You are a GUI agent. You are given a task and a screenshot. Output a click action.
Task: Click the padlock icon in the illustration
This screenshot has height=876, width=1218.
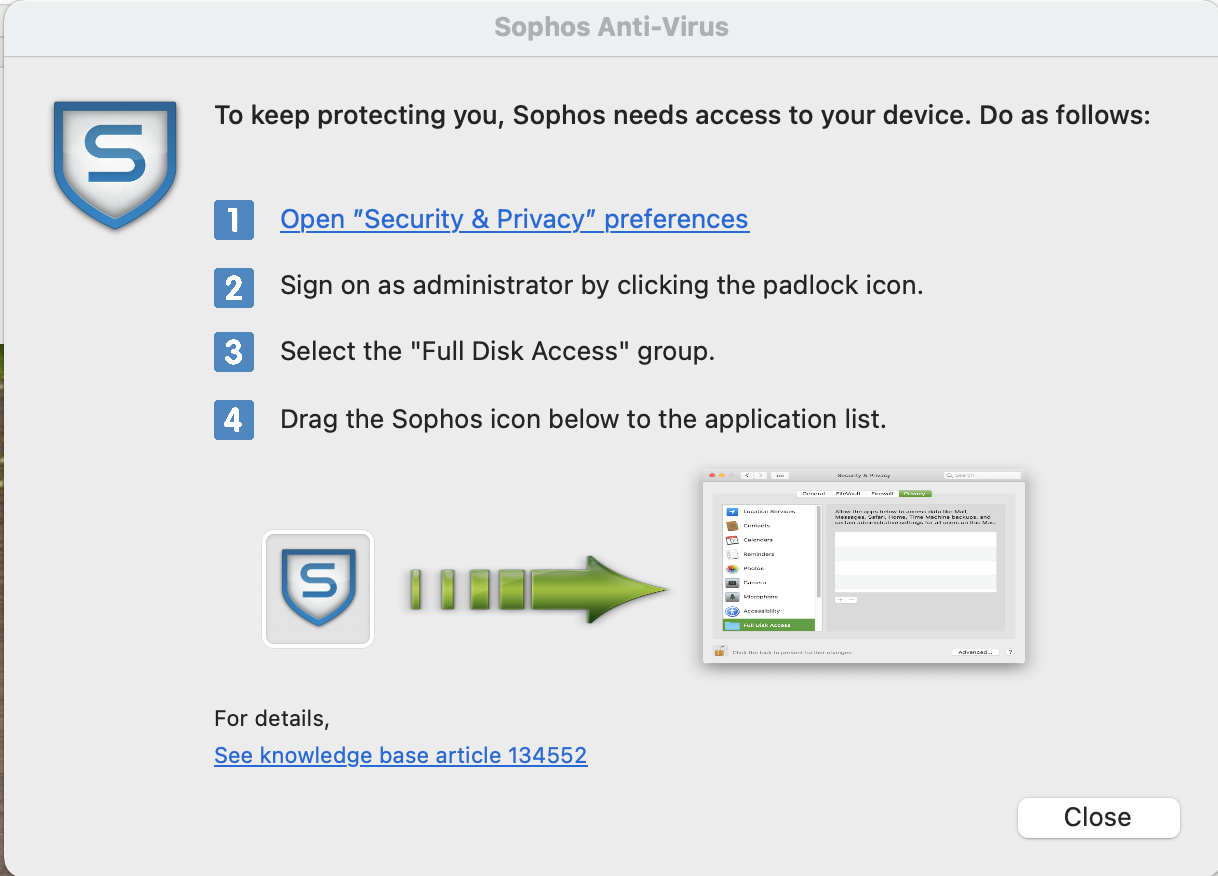click(719, 651)
